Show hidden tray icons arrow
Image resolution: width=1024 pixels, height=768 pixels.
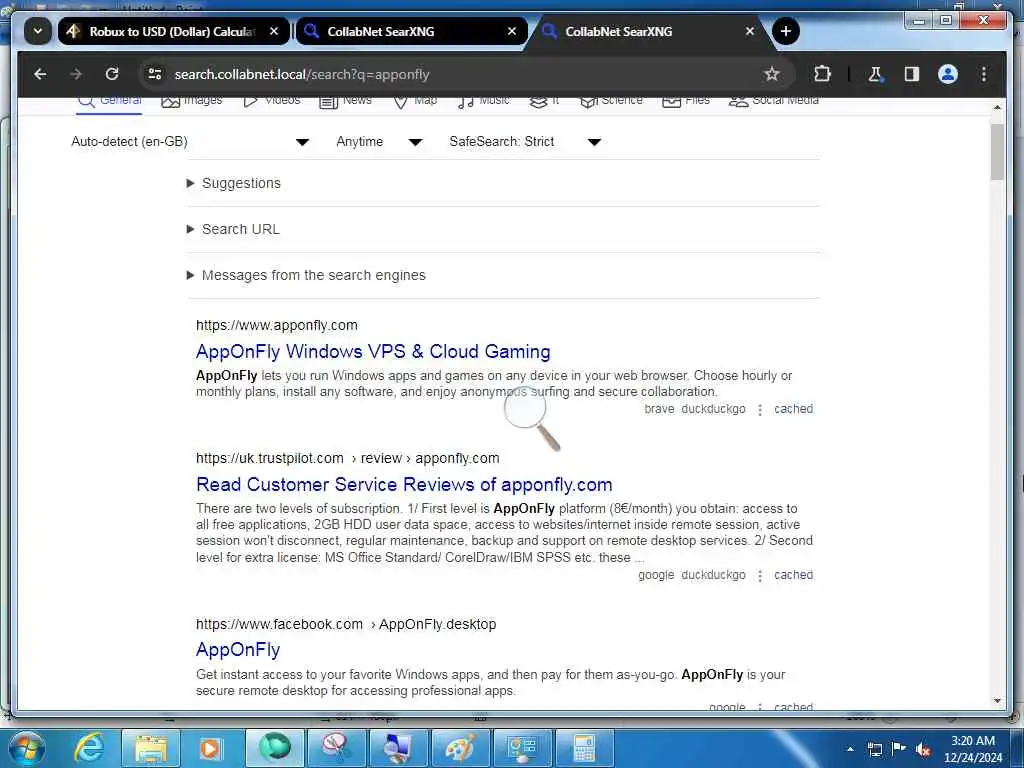(x=850, y=749)
